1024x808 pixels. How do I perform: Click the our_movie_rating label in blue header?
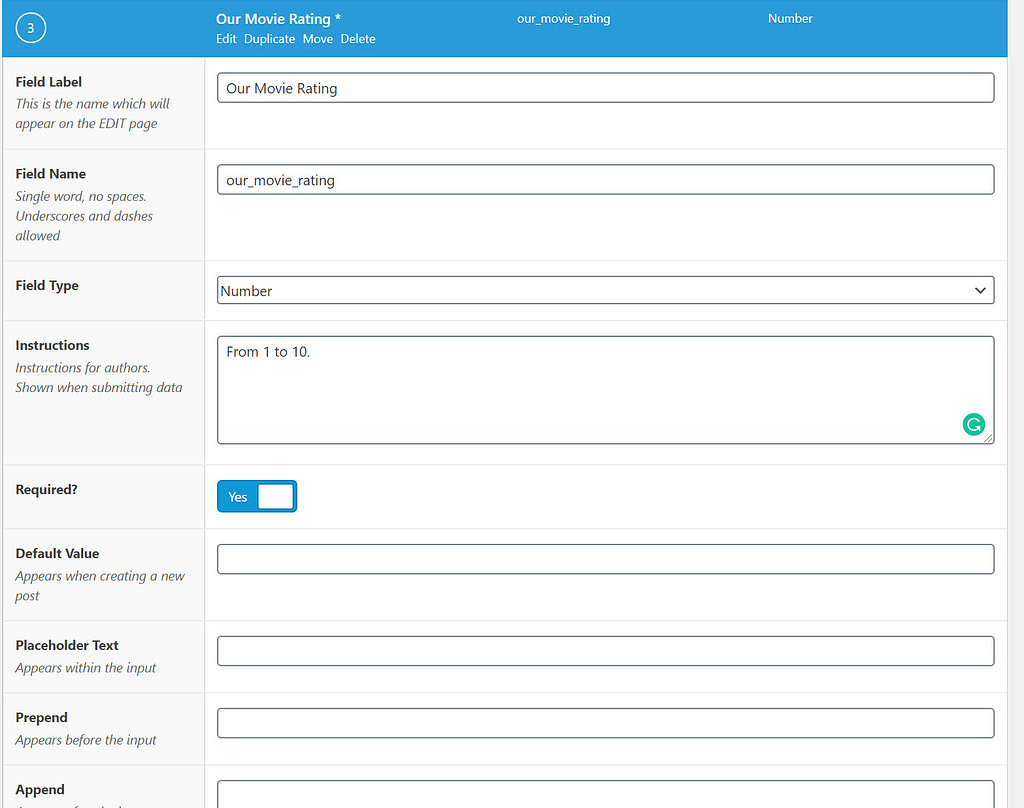[x=563, y=18]
